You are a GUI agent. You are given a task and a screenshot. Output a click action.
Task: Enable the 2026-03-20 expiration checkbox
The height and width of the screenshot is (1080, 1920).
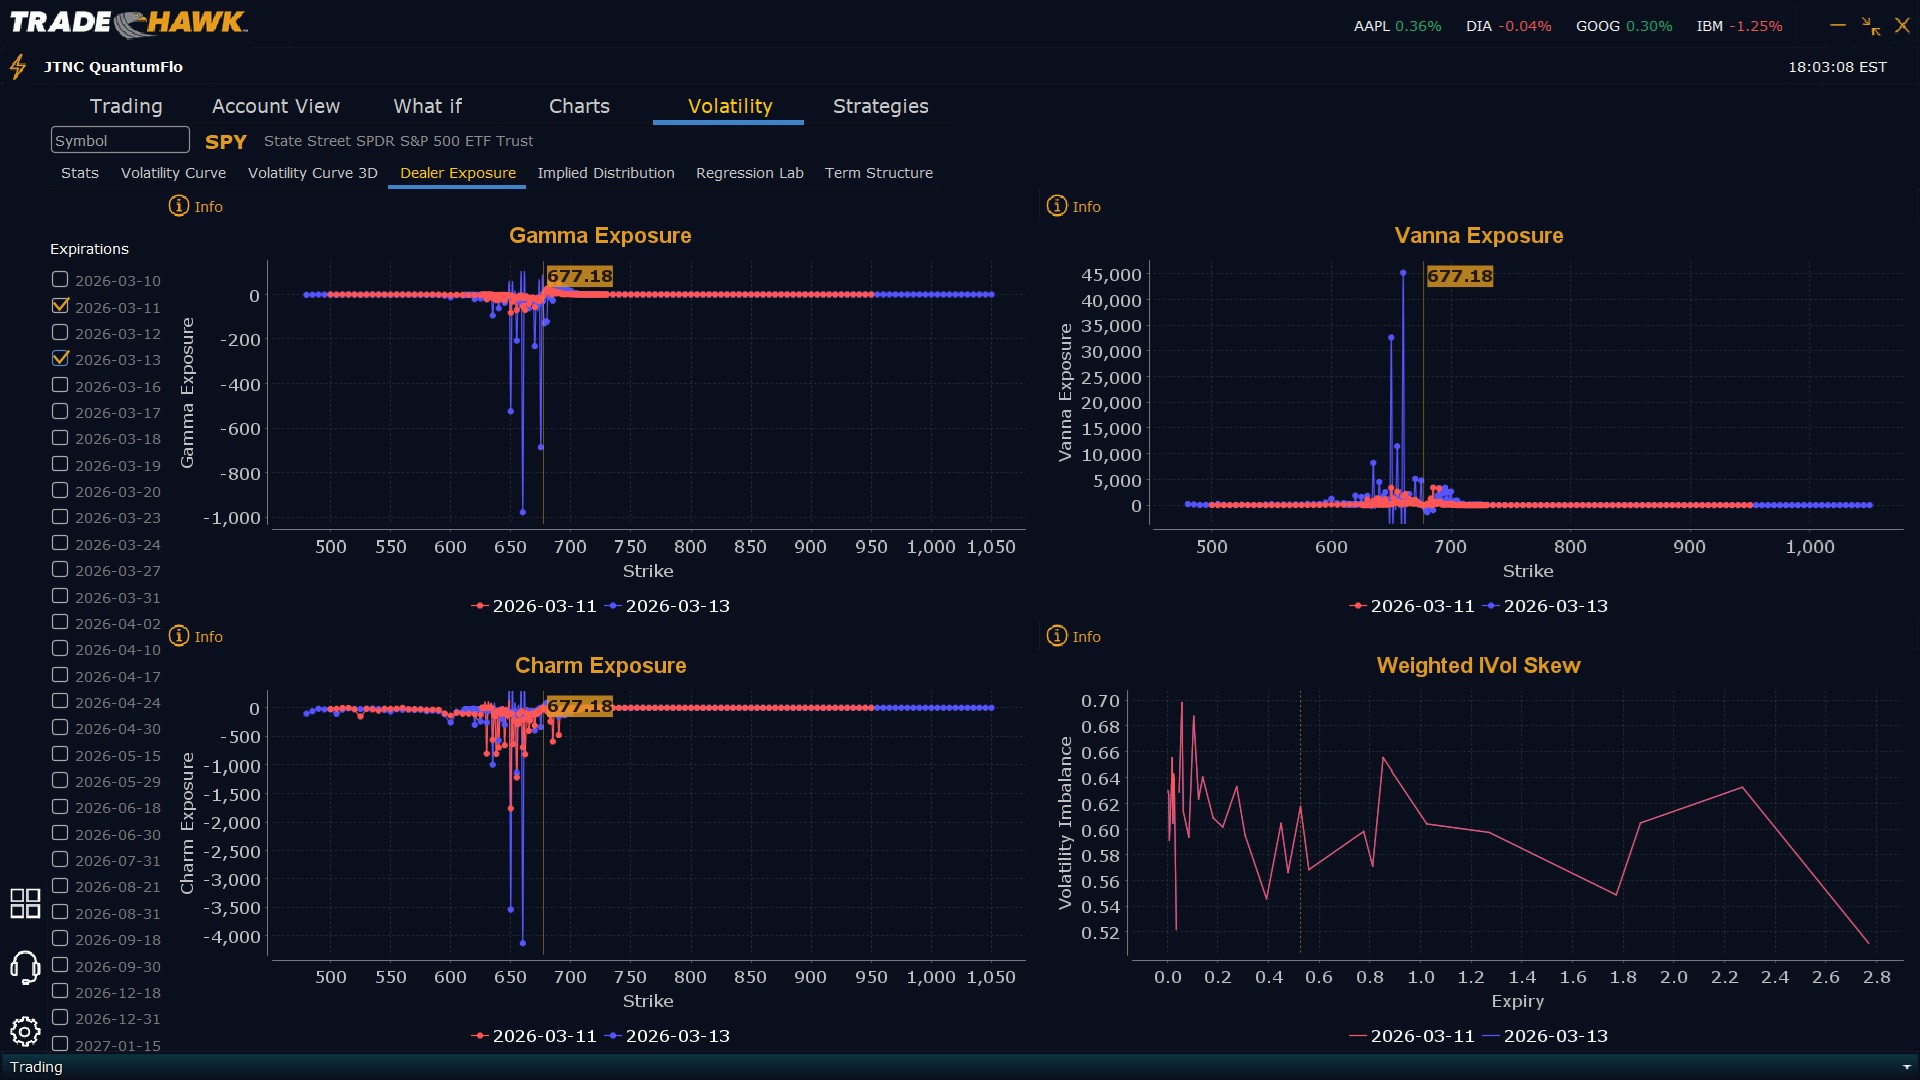60,491
